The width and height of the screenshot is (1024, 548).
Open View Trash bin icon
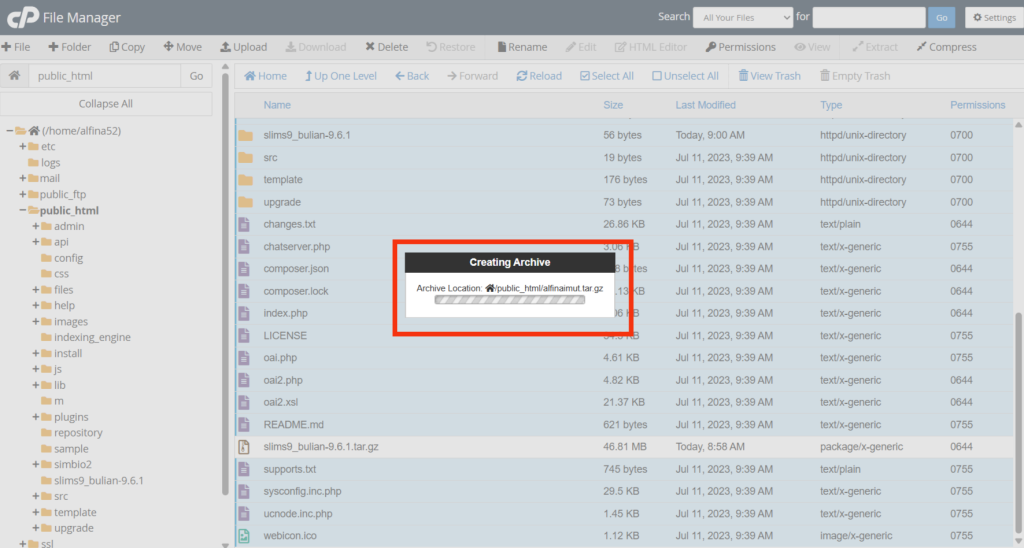(x=743, y=76)
